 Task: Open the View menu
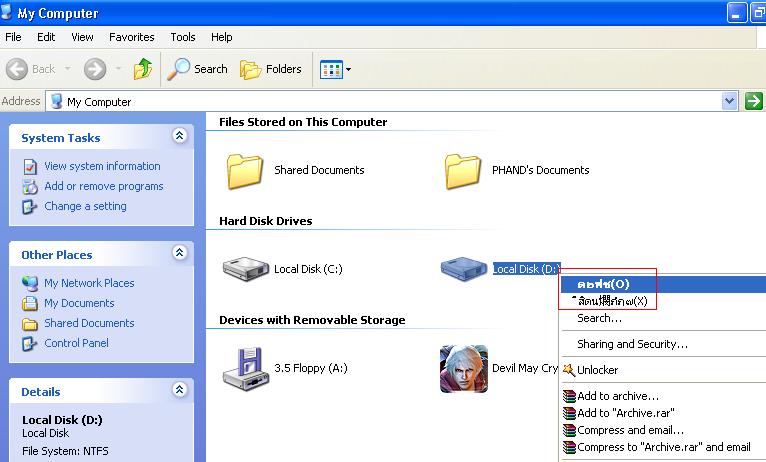82,37
